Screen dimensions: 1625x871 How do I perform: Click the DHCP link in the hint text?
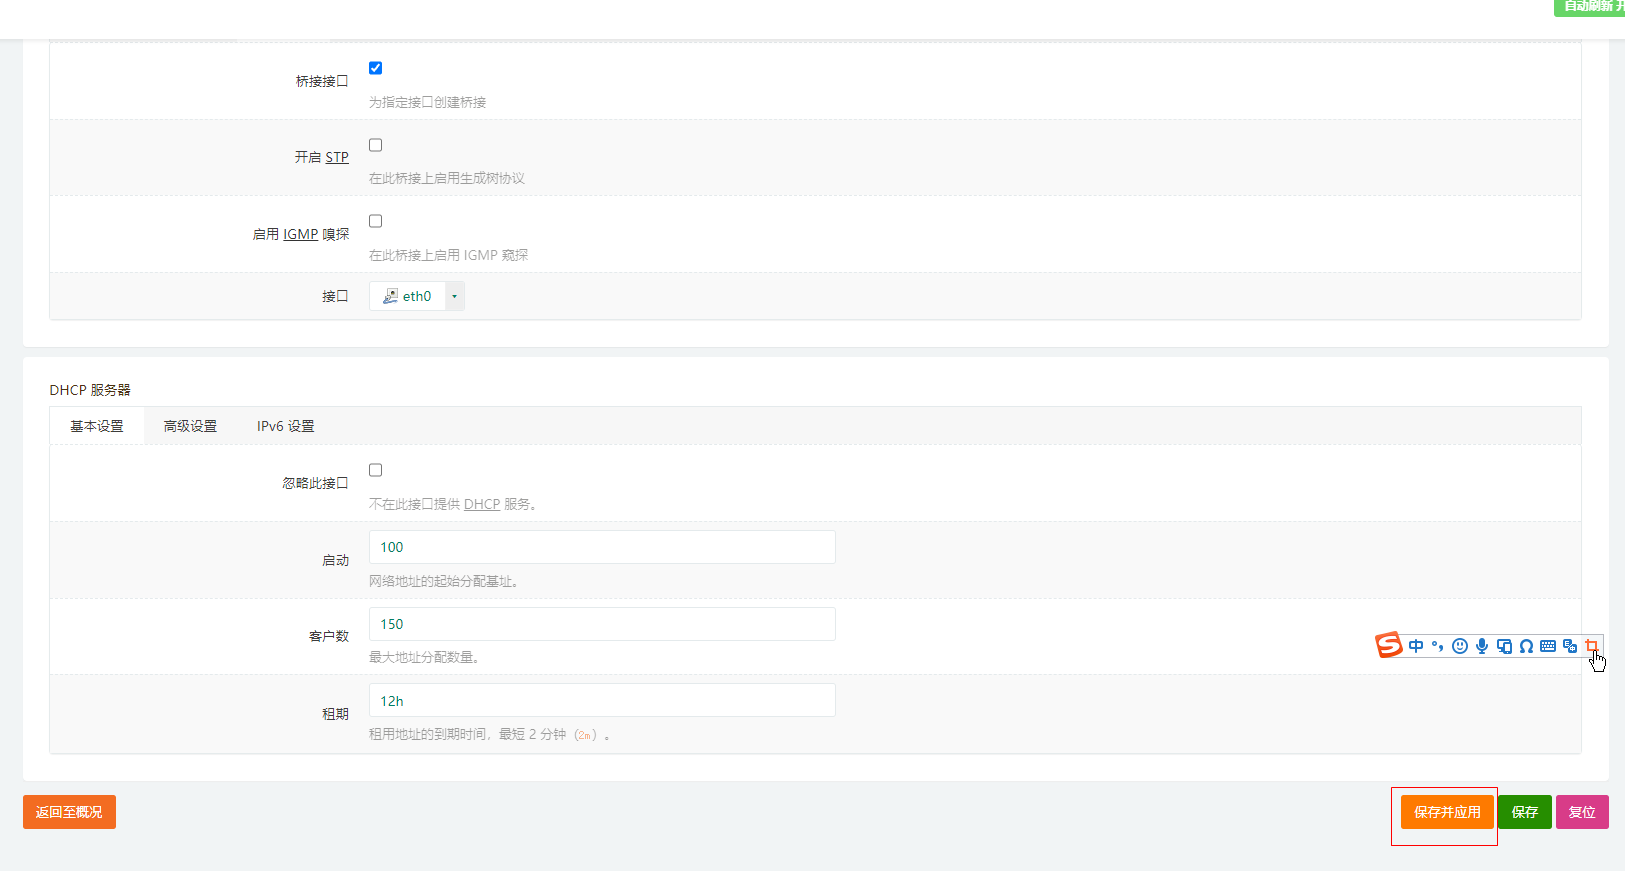pos(482,504)
